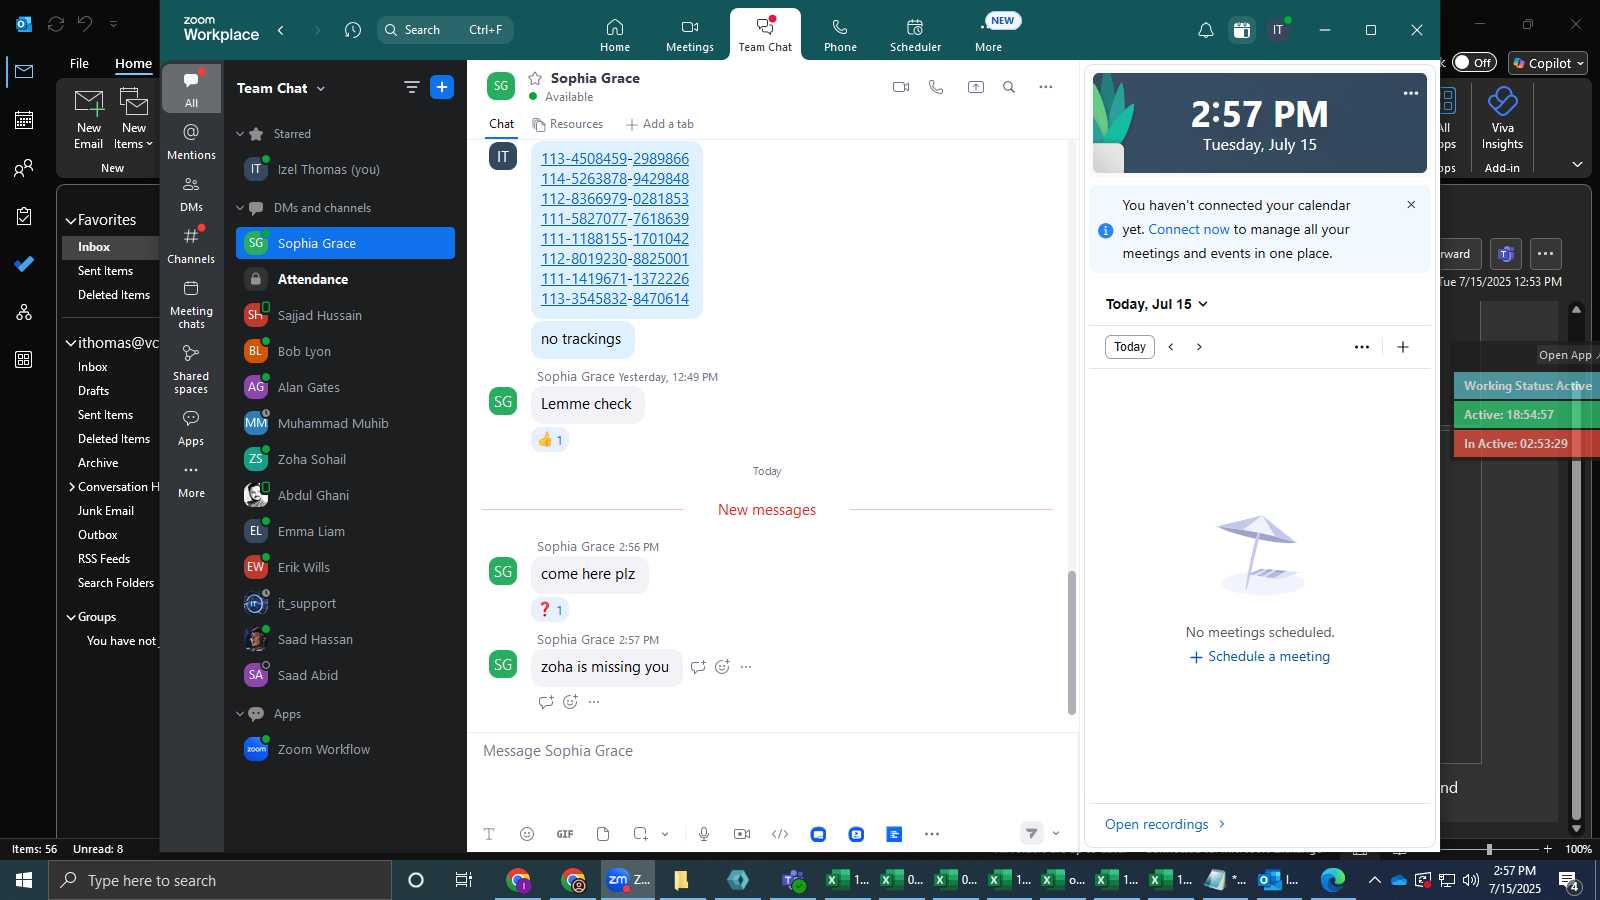Open the Attendance channel

click(345, 279)
